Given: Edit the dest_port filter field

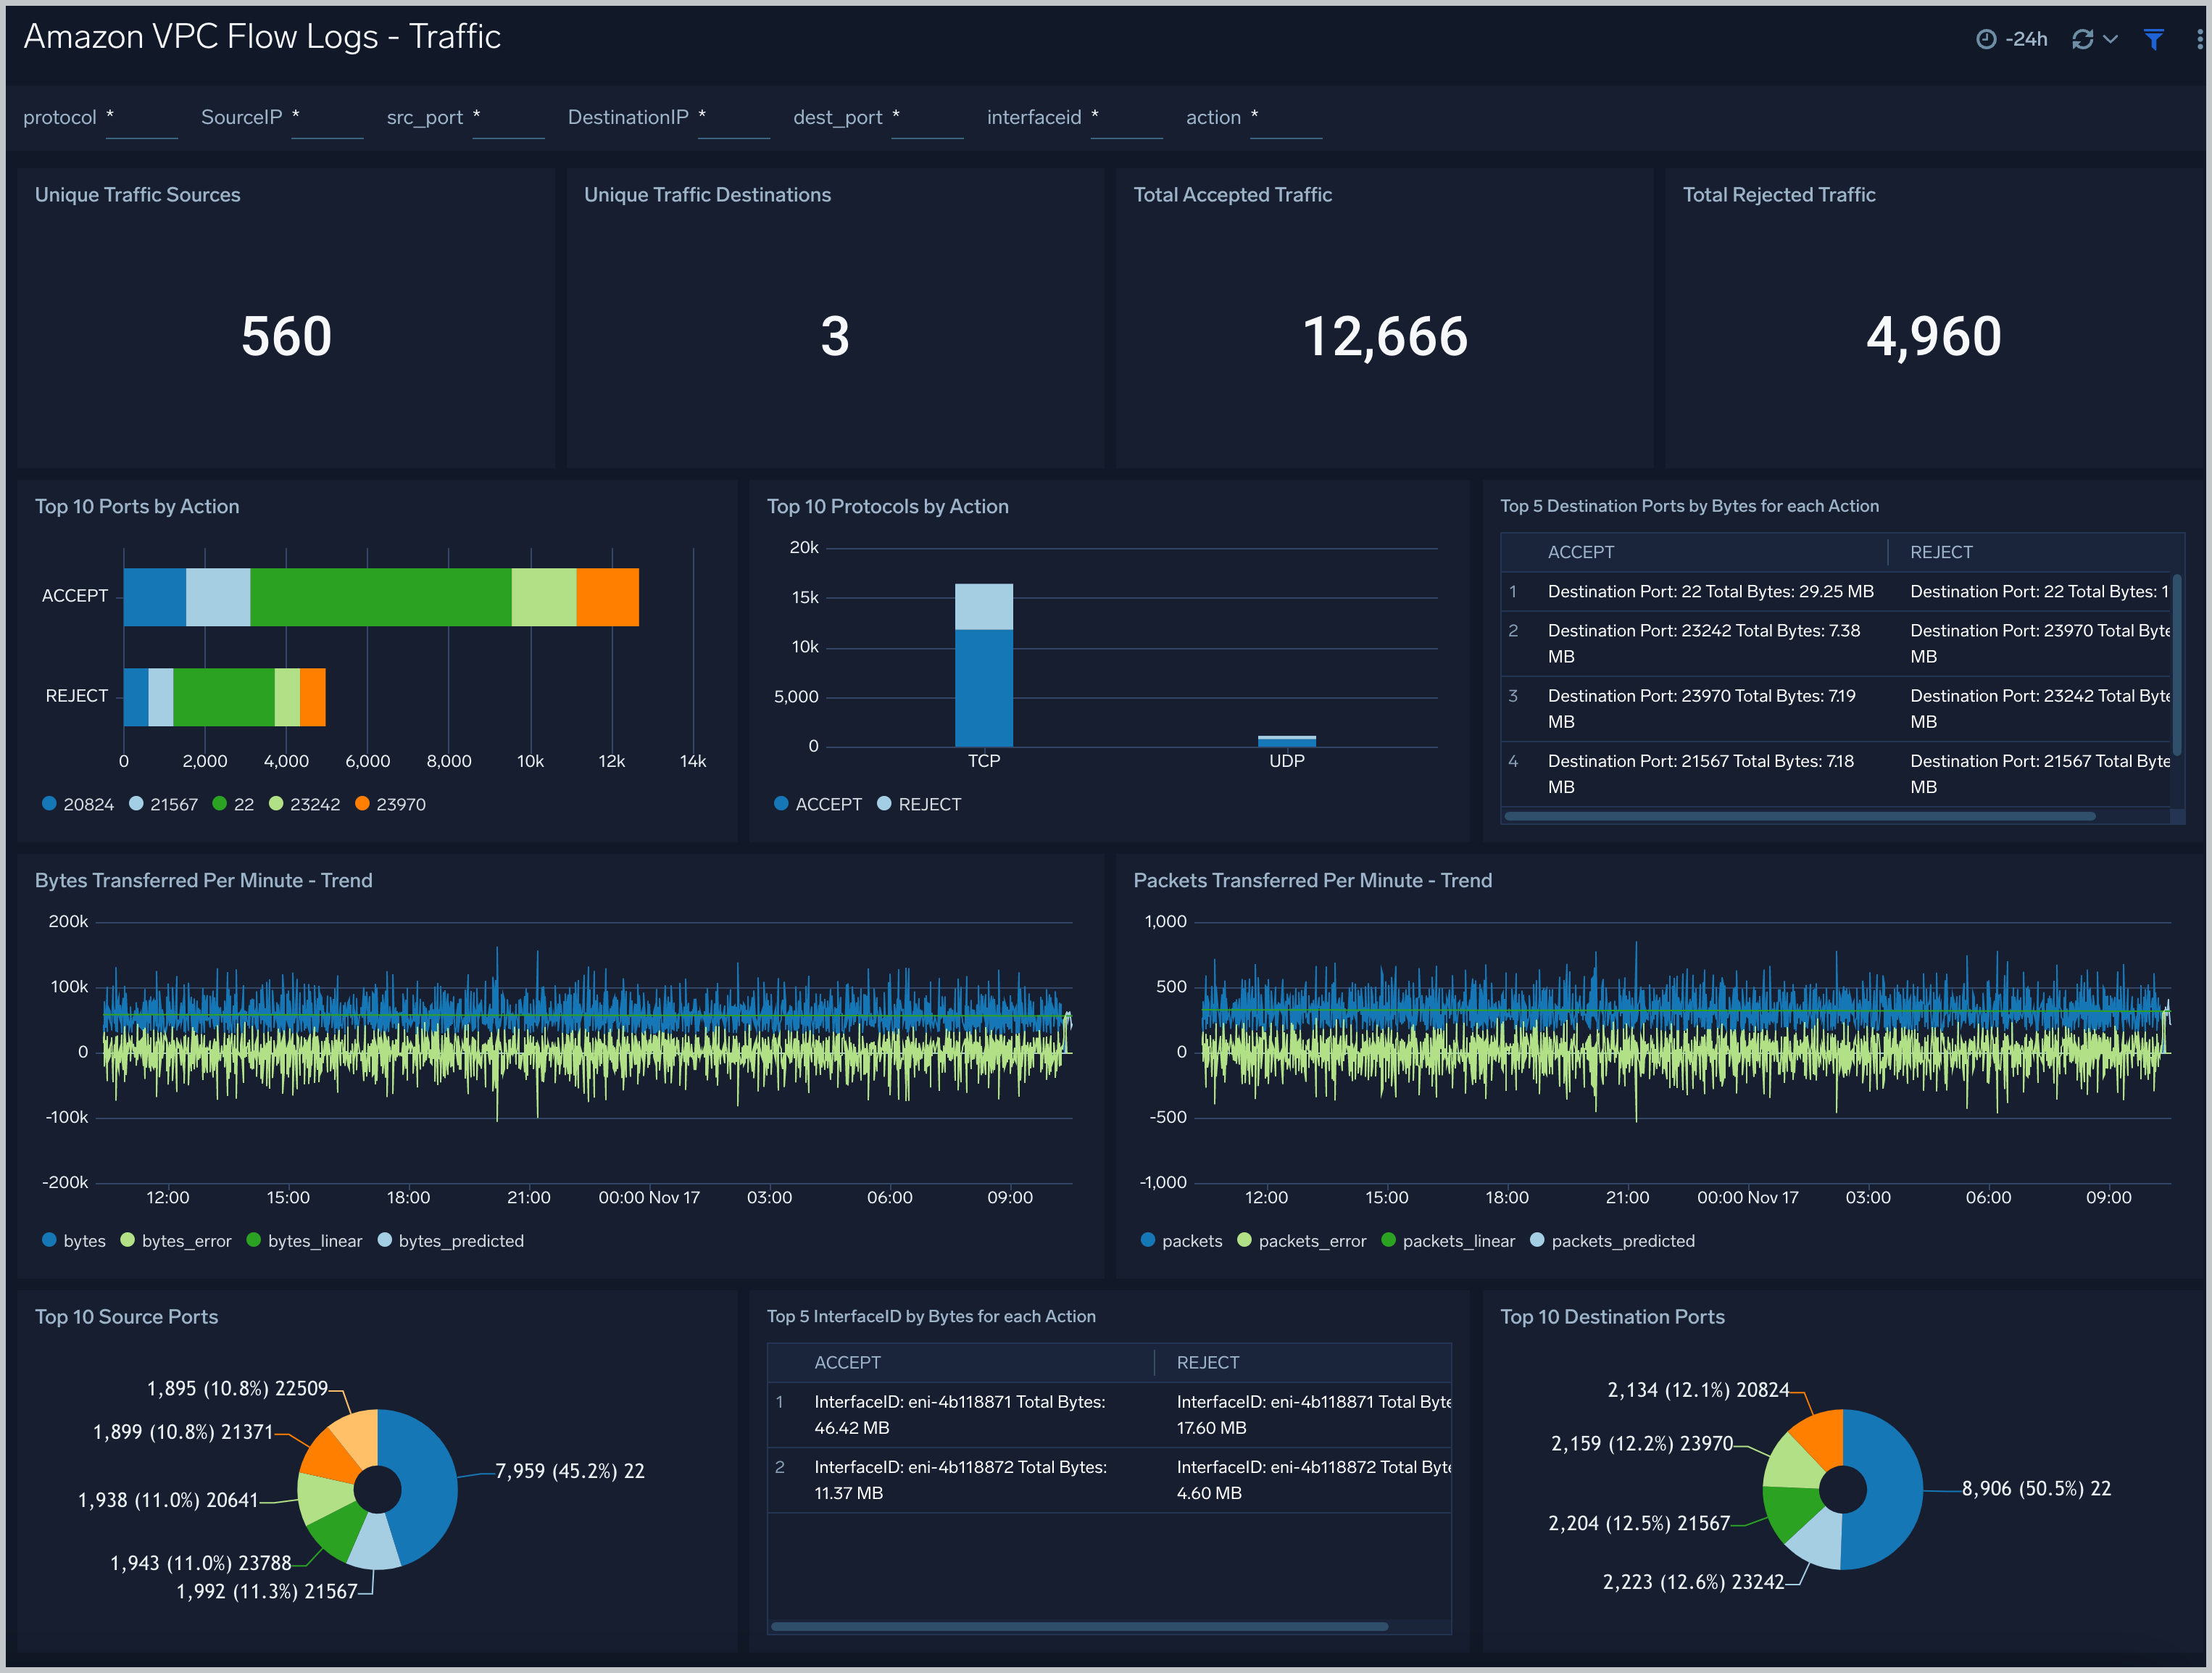Looking at the screenshot, I should tap(927, 118).
